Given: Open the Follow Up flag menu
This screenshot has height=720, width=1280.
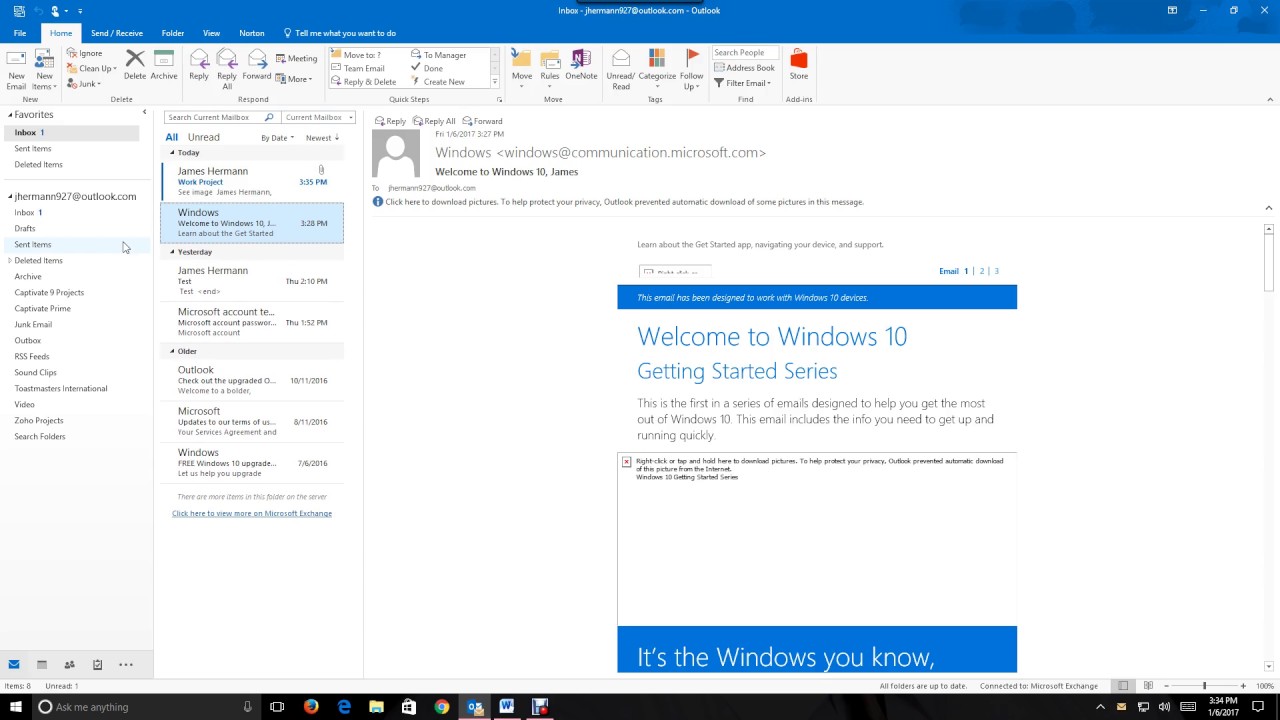Looking at the screenshot, I should pos(692,70).
